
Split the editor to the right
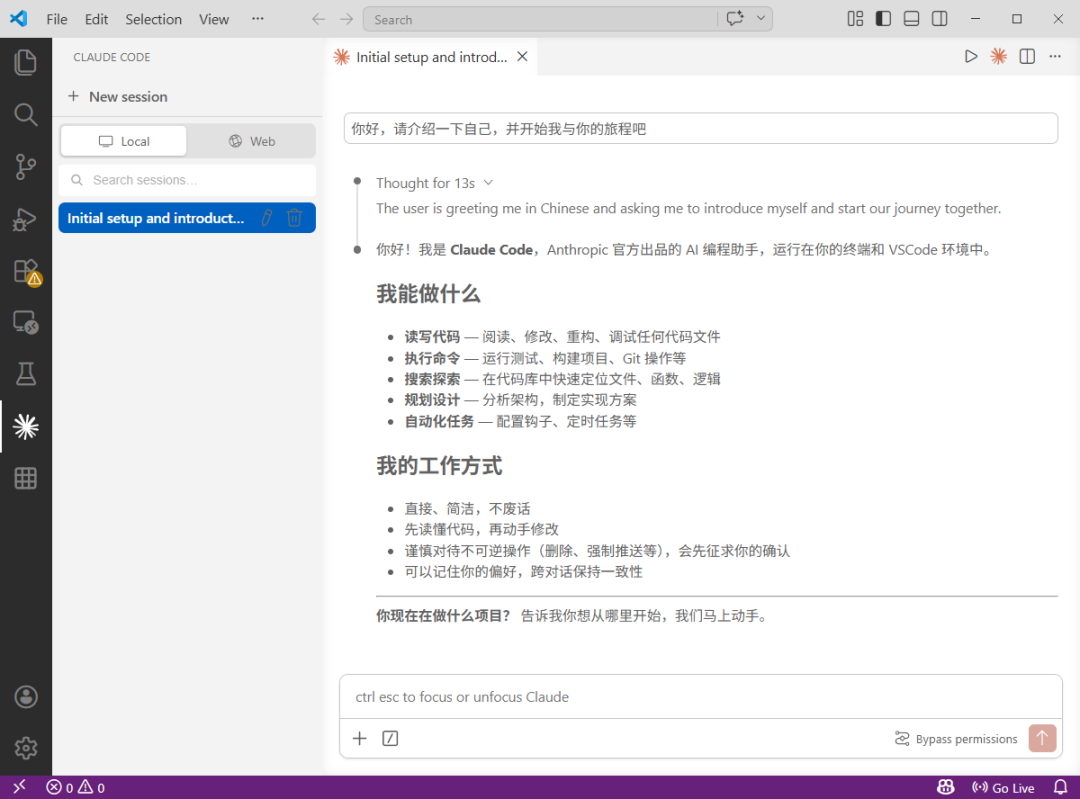1027,56
